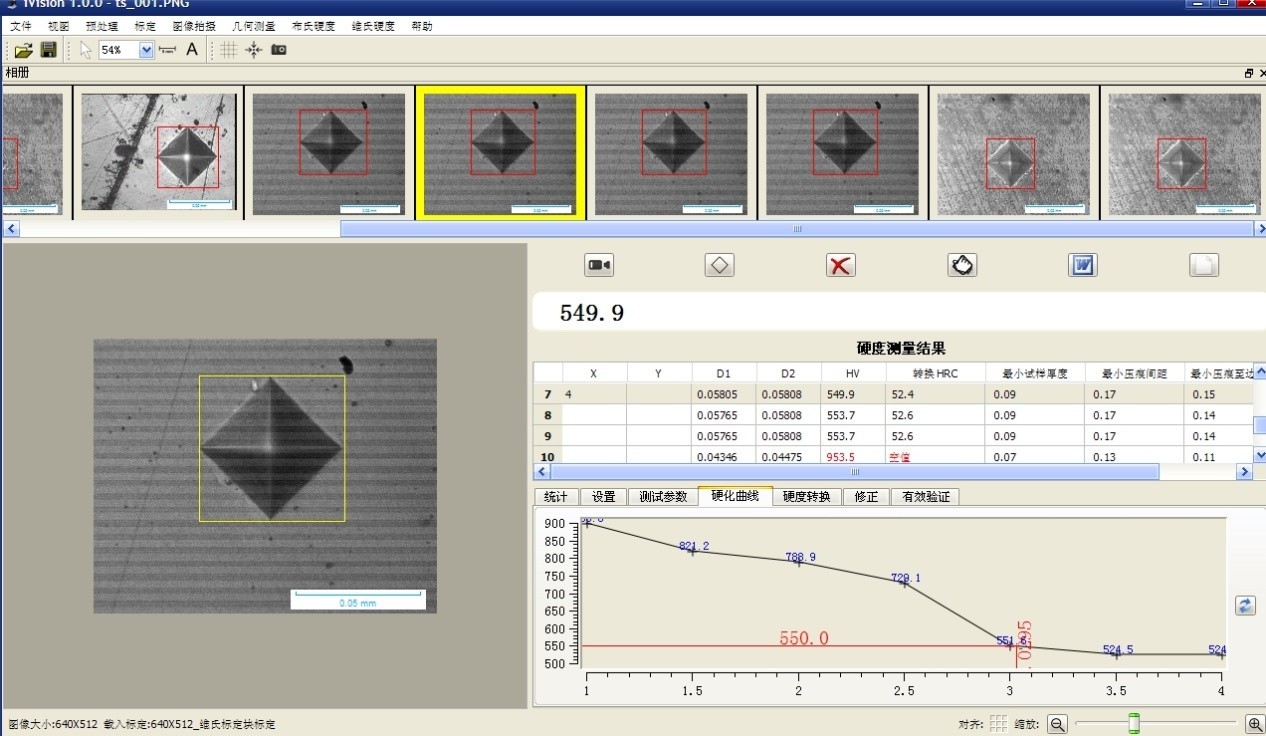Click the camera capture icon in toolbar
Screen dimensions: 1266x736
tap(279, 50)
